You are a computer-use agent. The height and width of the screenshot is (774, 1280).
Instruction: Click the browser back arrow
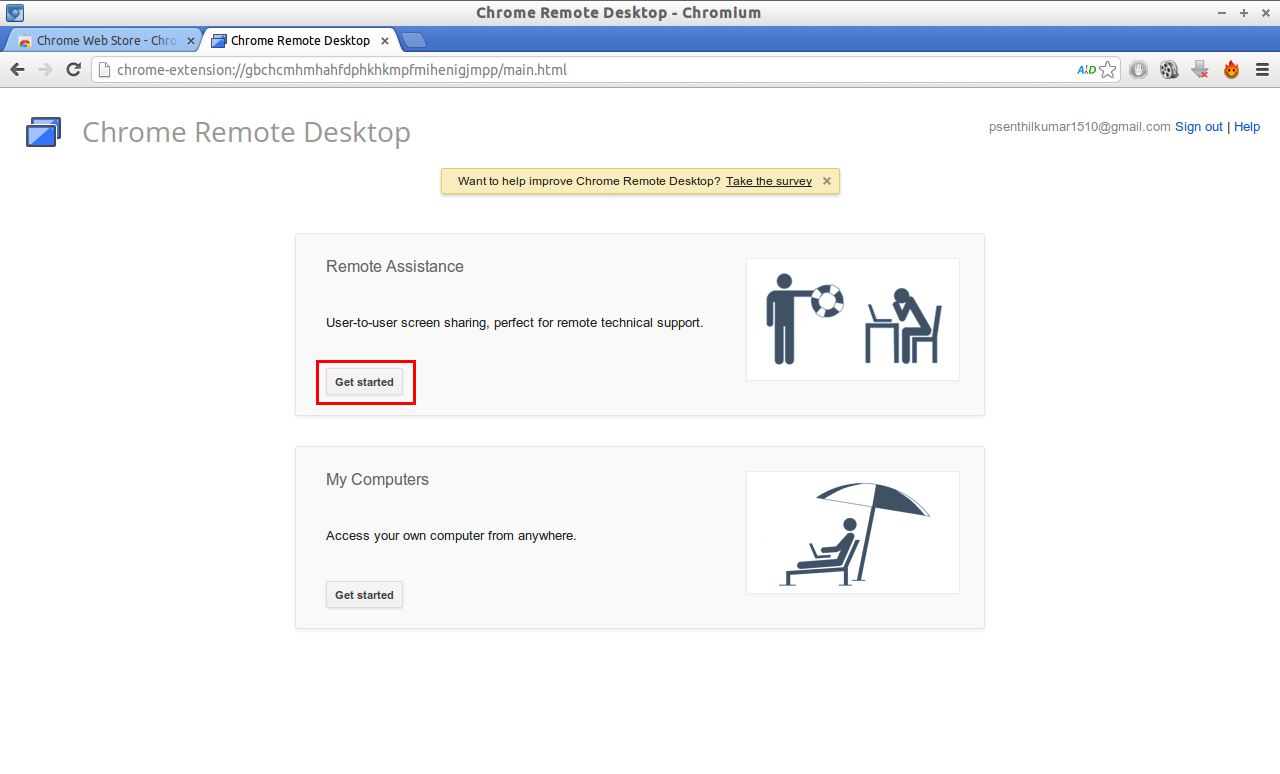tap(17, 70)
